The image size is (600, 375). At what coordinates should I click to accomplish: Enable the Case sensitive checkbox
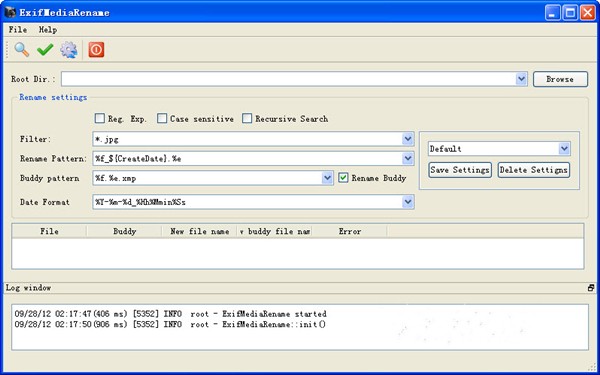pos(162,118)
